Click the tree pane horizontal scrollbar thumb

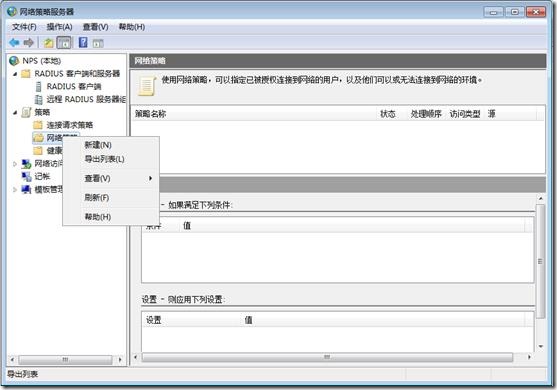pos(65,360)
